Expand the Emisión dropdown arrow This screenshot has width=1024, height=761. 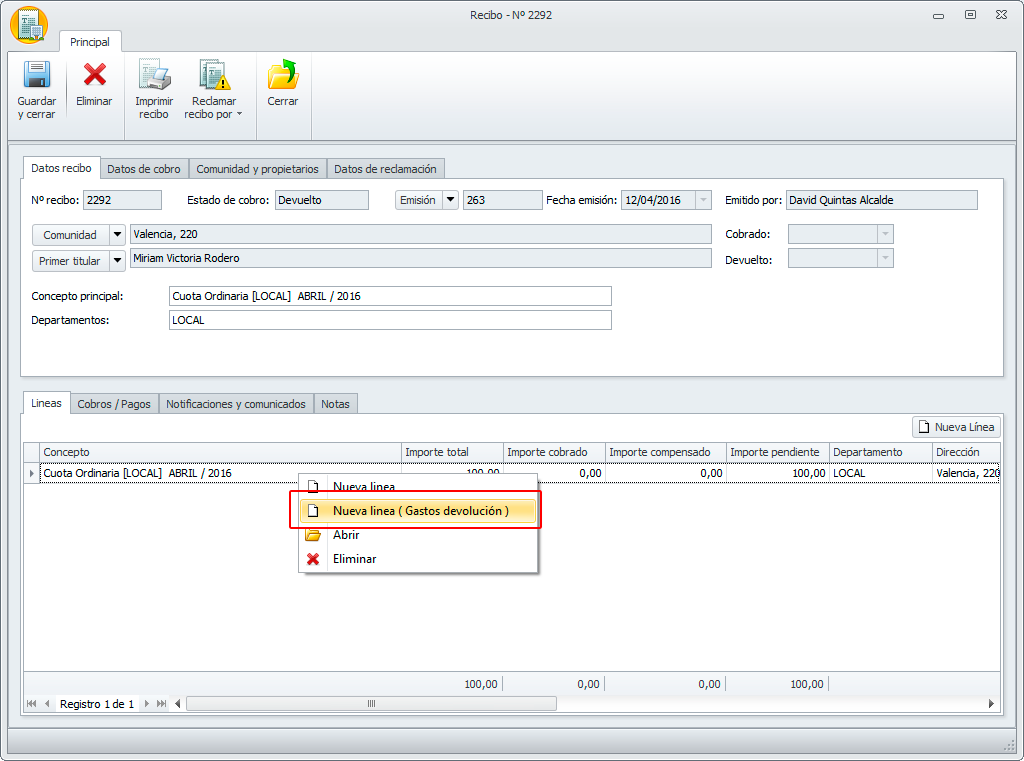coord(450,200)
